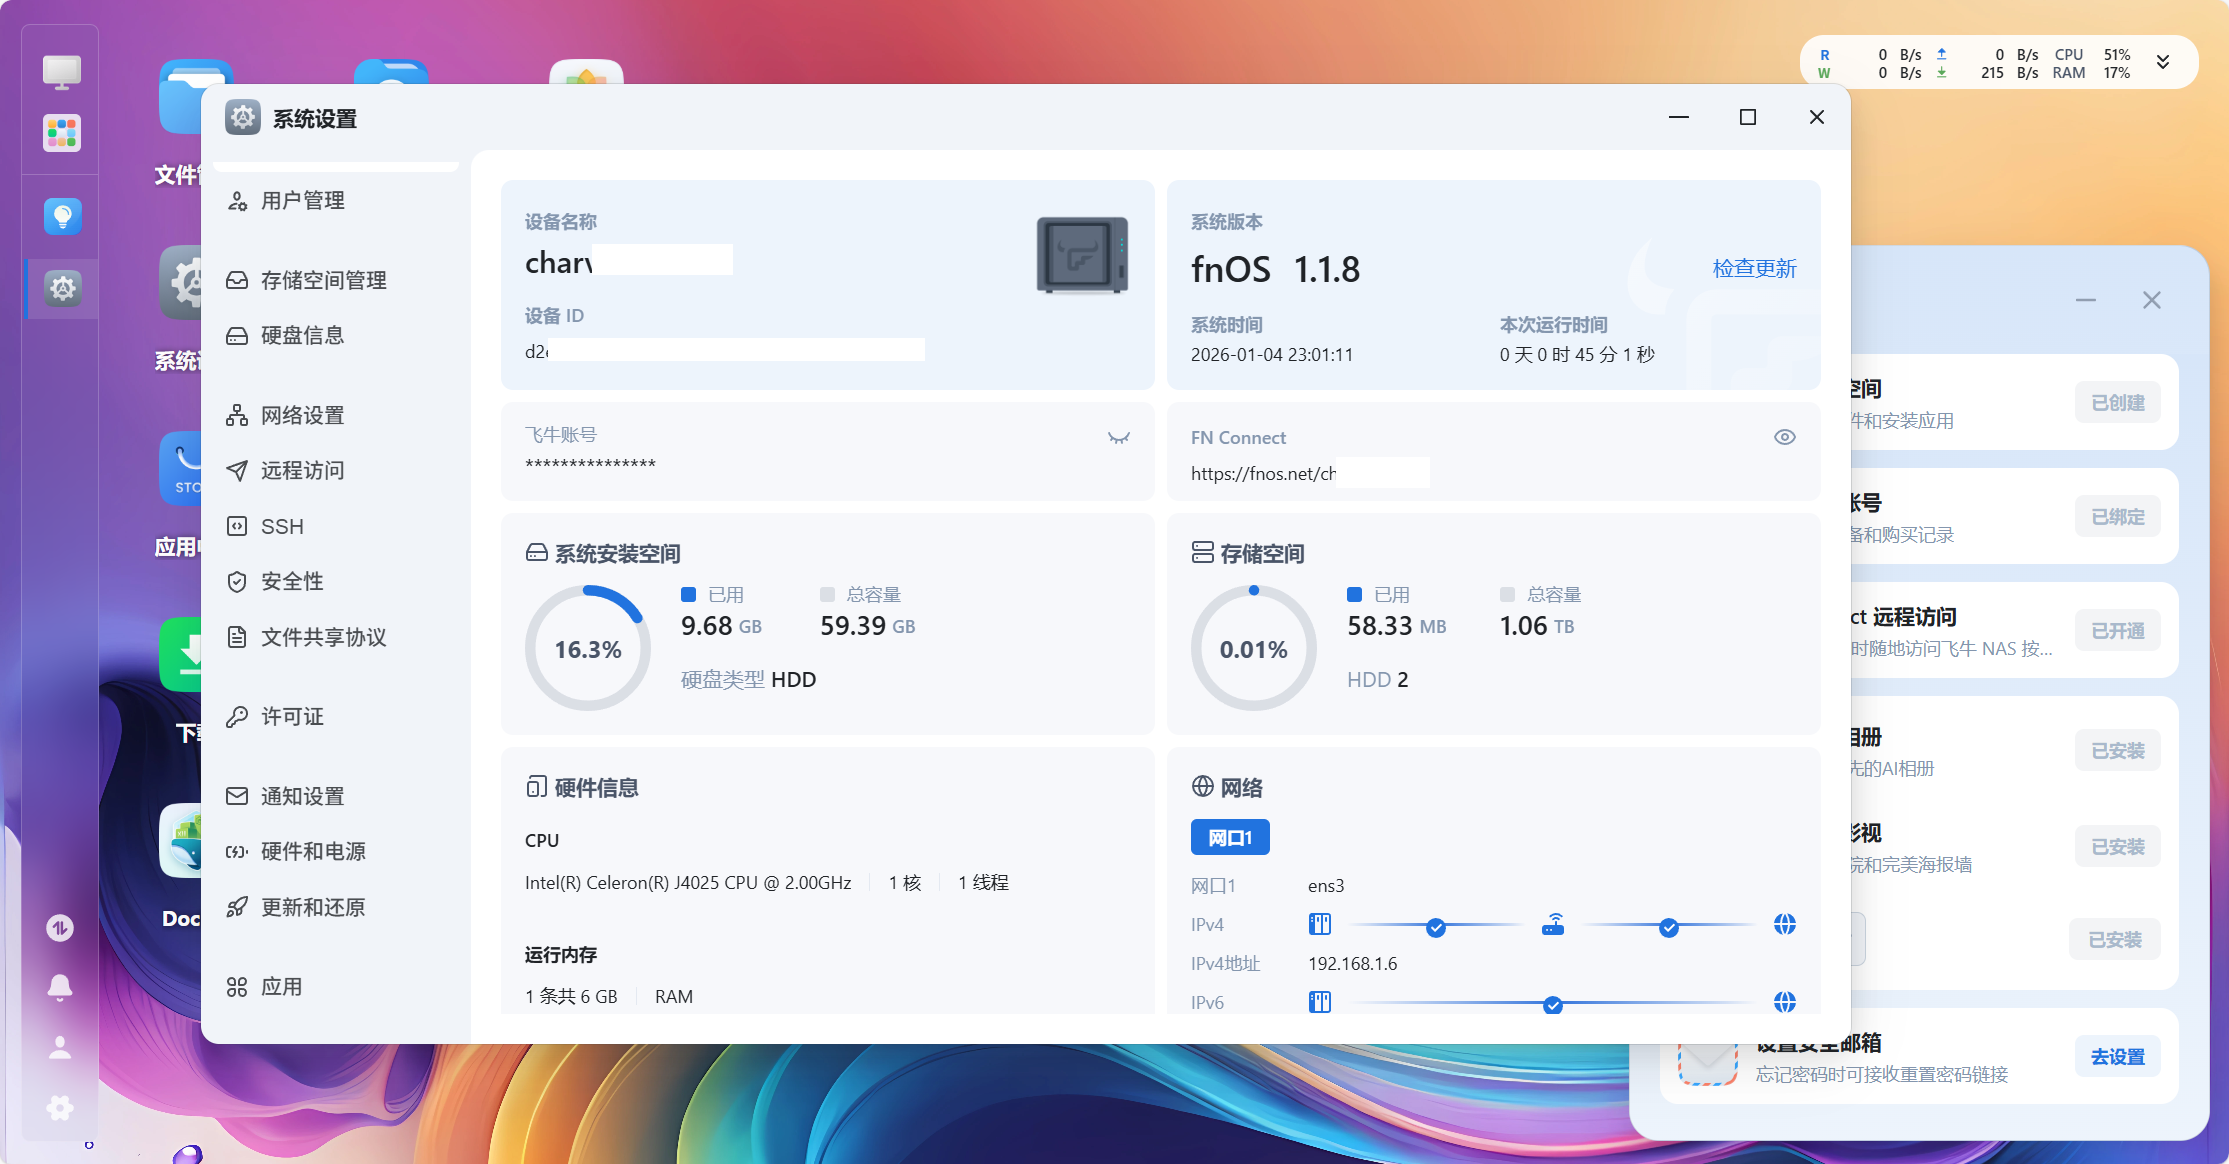The image size is (2229, 1164).
Task: Click the FN Connect URL text
Action: coord(1262,473)
